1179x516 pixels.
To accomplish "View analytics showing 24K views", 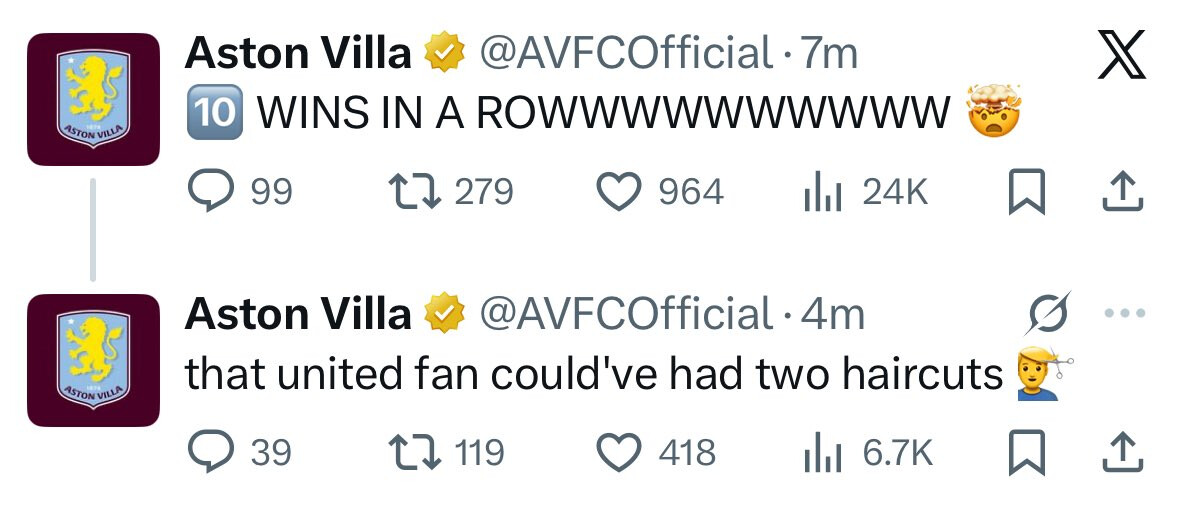I will 818,191.
